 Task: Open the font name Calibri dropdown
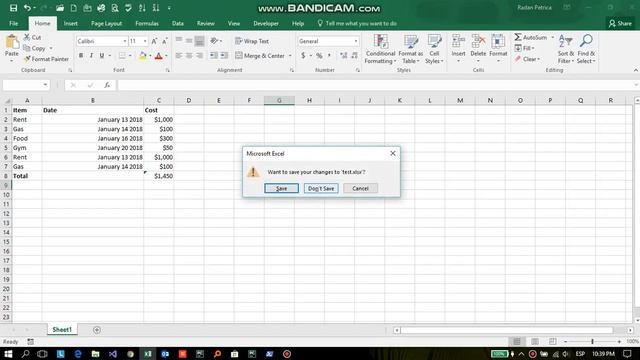pyautogui.click(x=124, y=41)
